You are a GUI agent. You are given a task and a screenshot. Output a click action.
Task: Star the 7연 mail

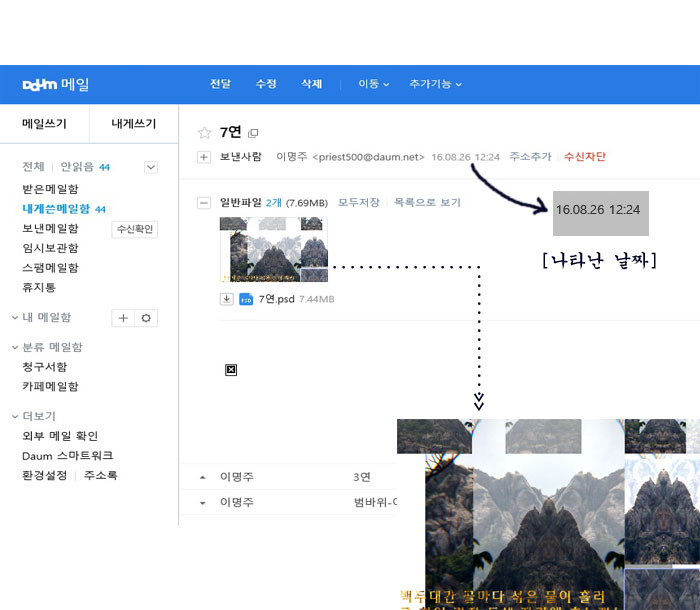tap(204, 133)
